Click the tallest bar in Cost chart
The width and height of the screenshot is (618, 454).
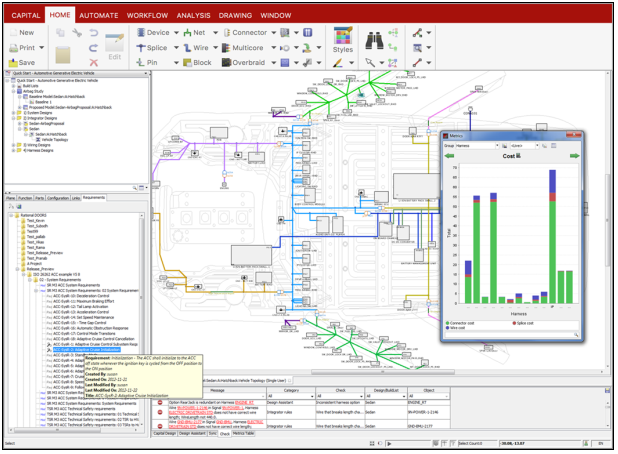click(552, 236)
